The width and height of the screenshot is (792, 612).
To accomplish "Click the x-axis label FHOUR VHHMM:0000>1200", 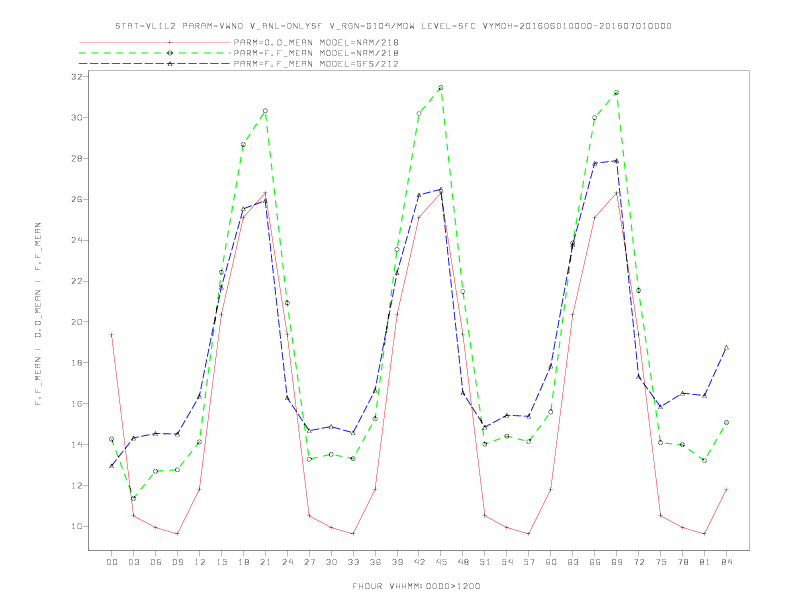I will pos(416,586).
